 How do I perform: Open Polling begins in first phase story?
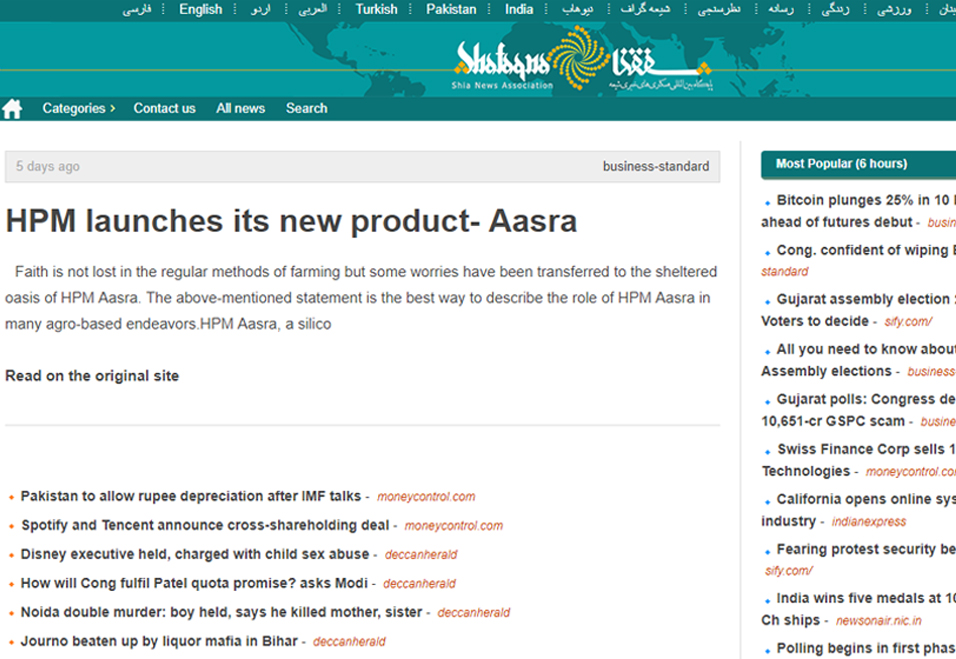tap(866, 648)
